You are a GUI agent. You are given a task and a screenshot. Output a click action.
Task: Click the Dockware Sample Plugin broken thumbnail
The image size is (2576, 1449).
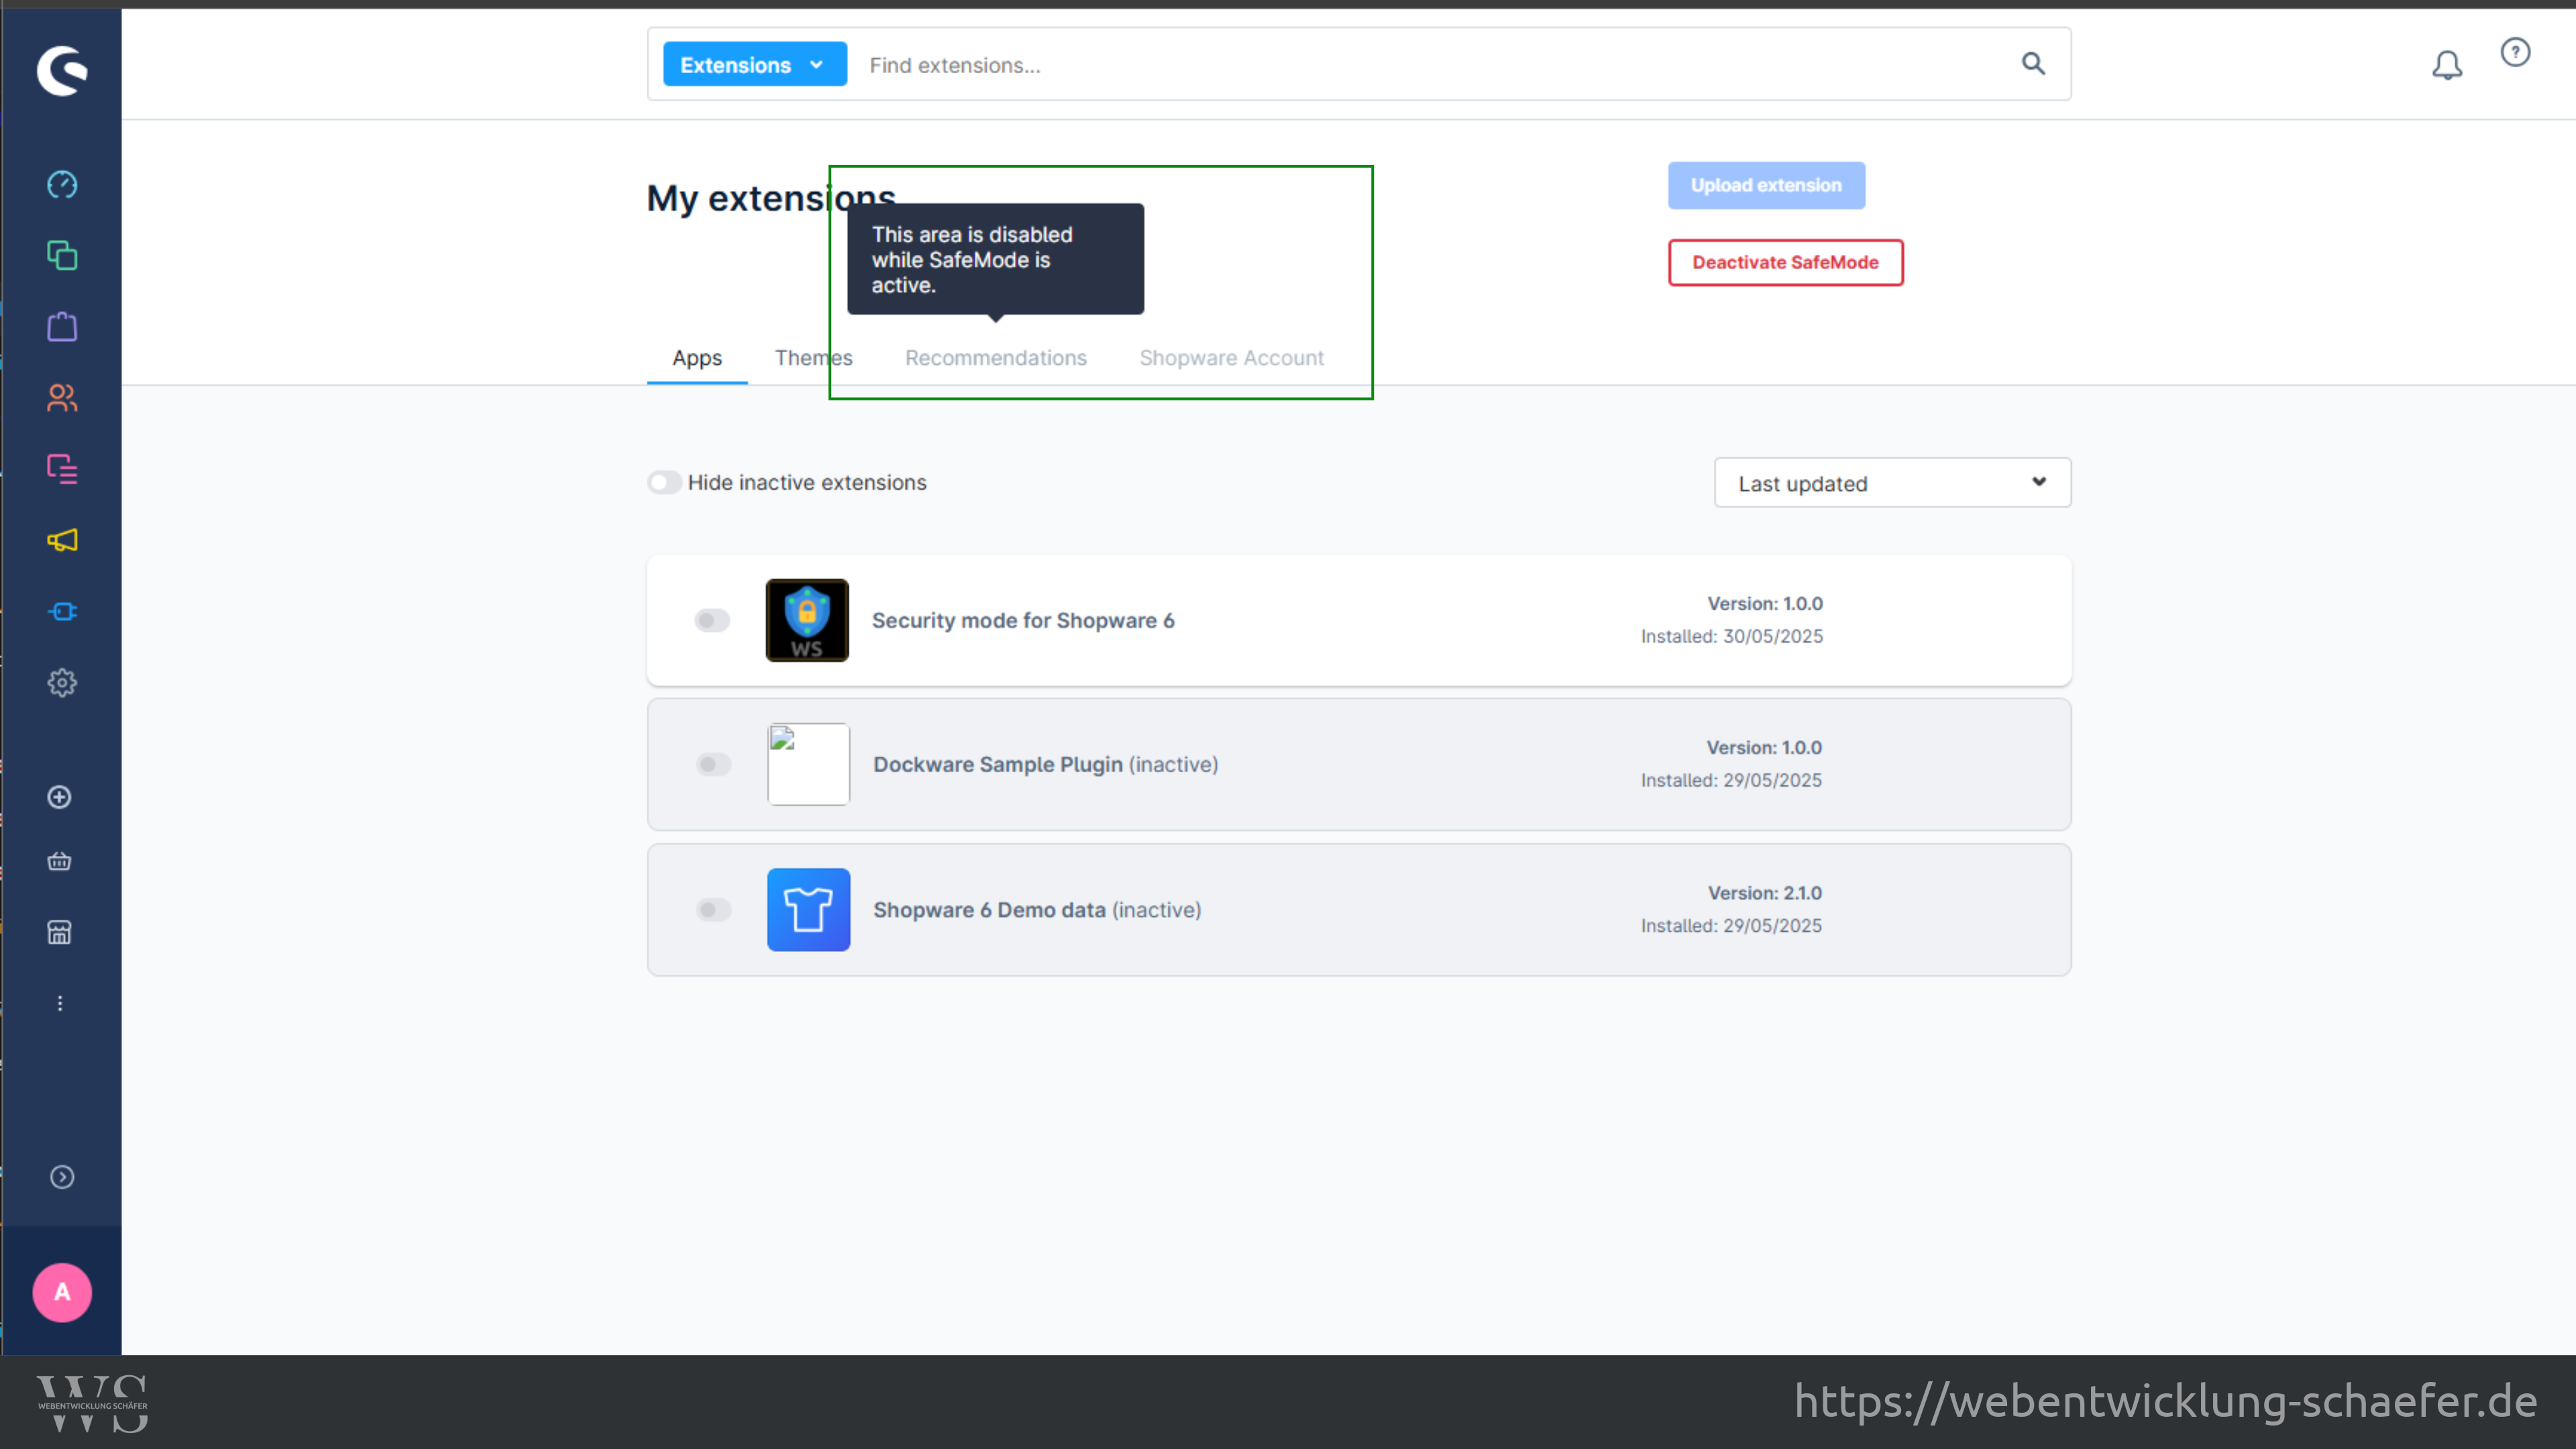coord(808,764)
